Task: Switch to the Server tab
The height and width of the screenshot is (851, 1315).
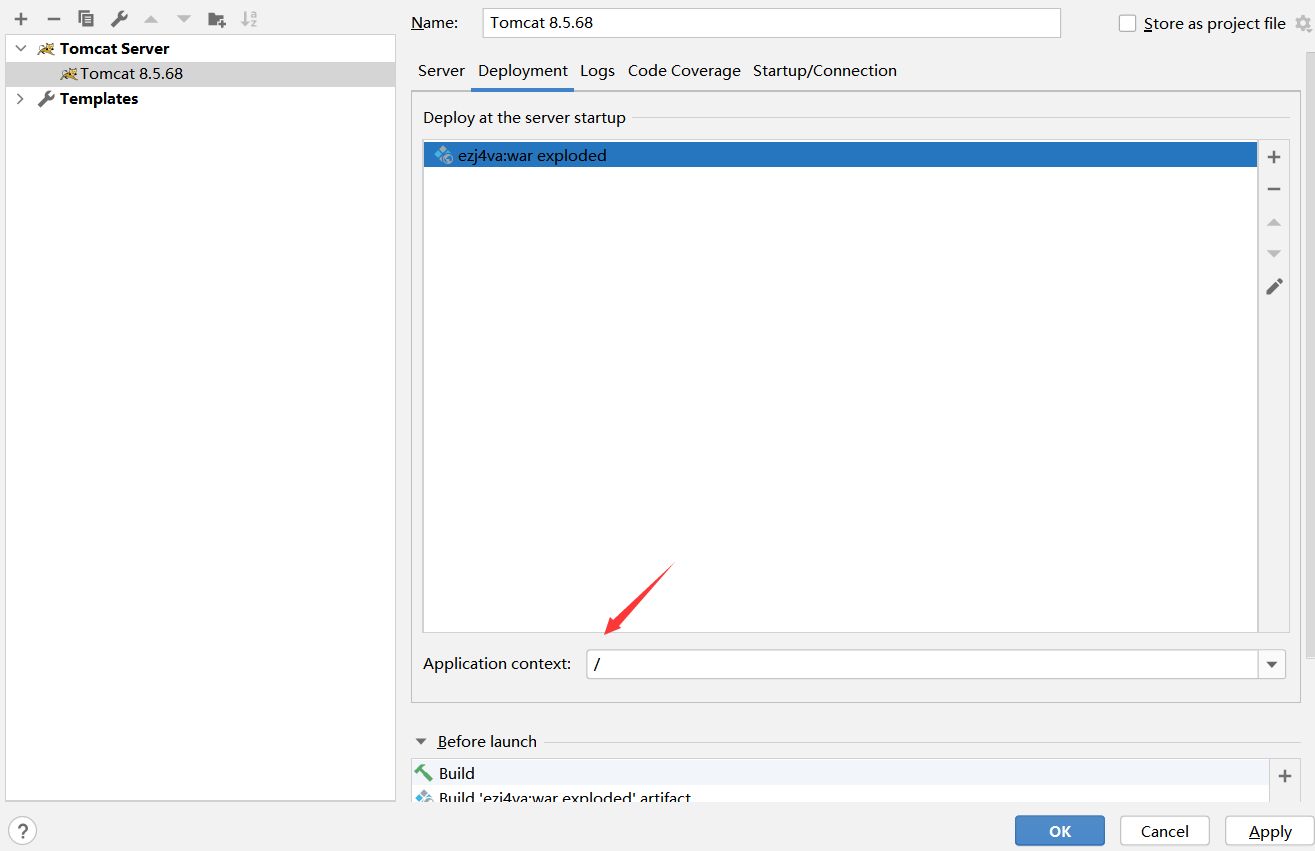Action: point(441,71)
